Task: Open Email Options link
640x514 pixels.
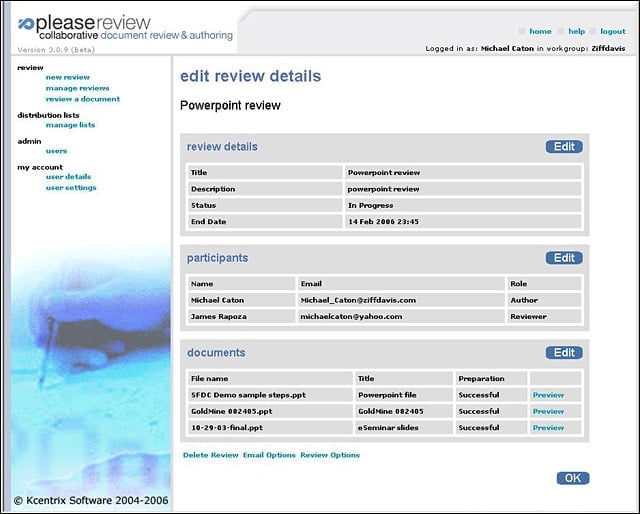Action: pos(269,455)
